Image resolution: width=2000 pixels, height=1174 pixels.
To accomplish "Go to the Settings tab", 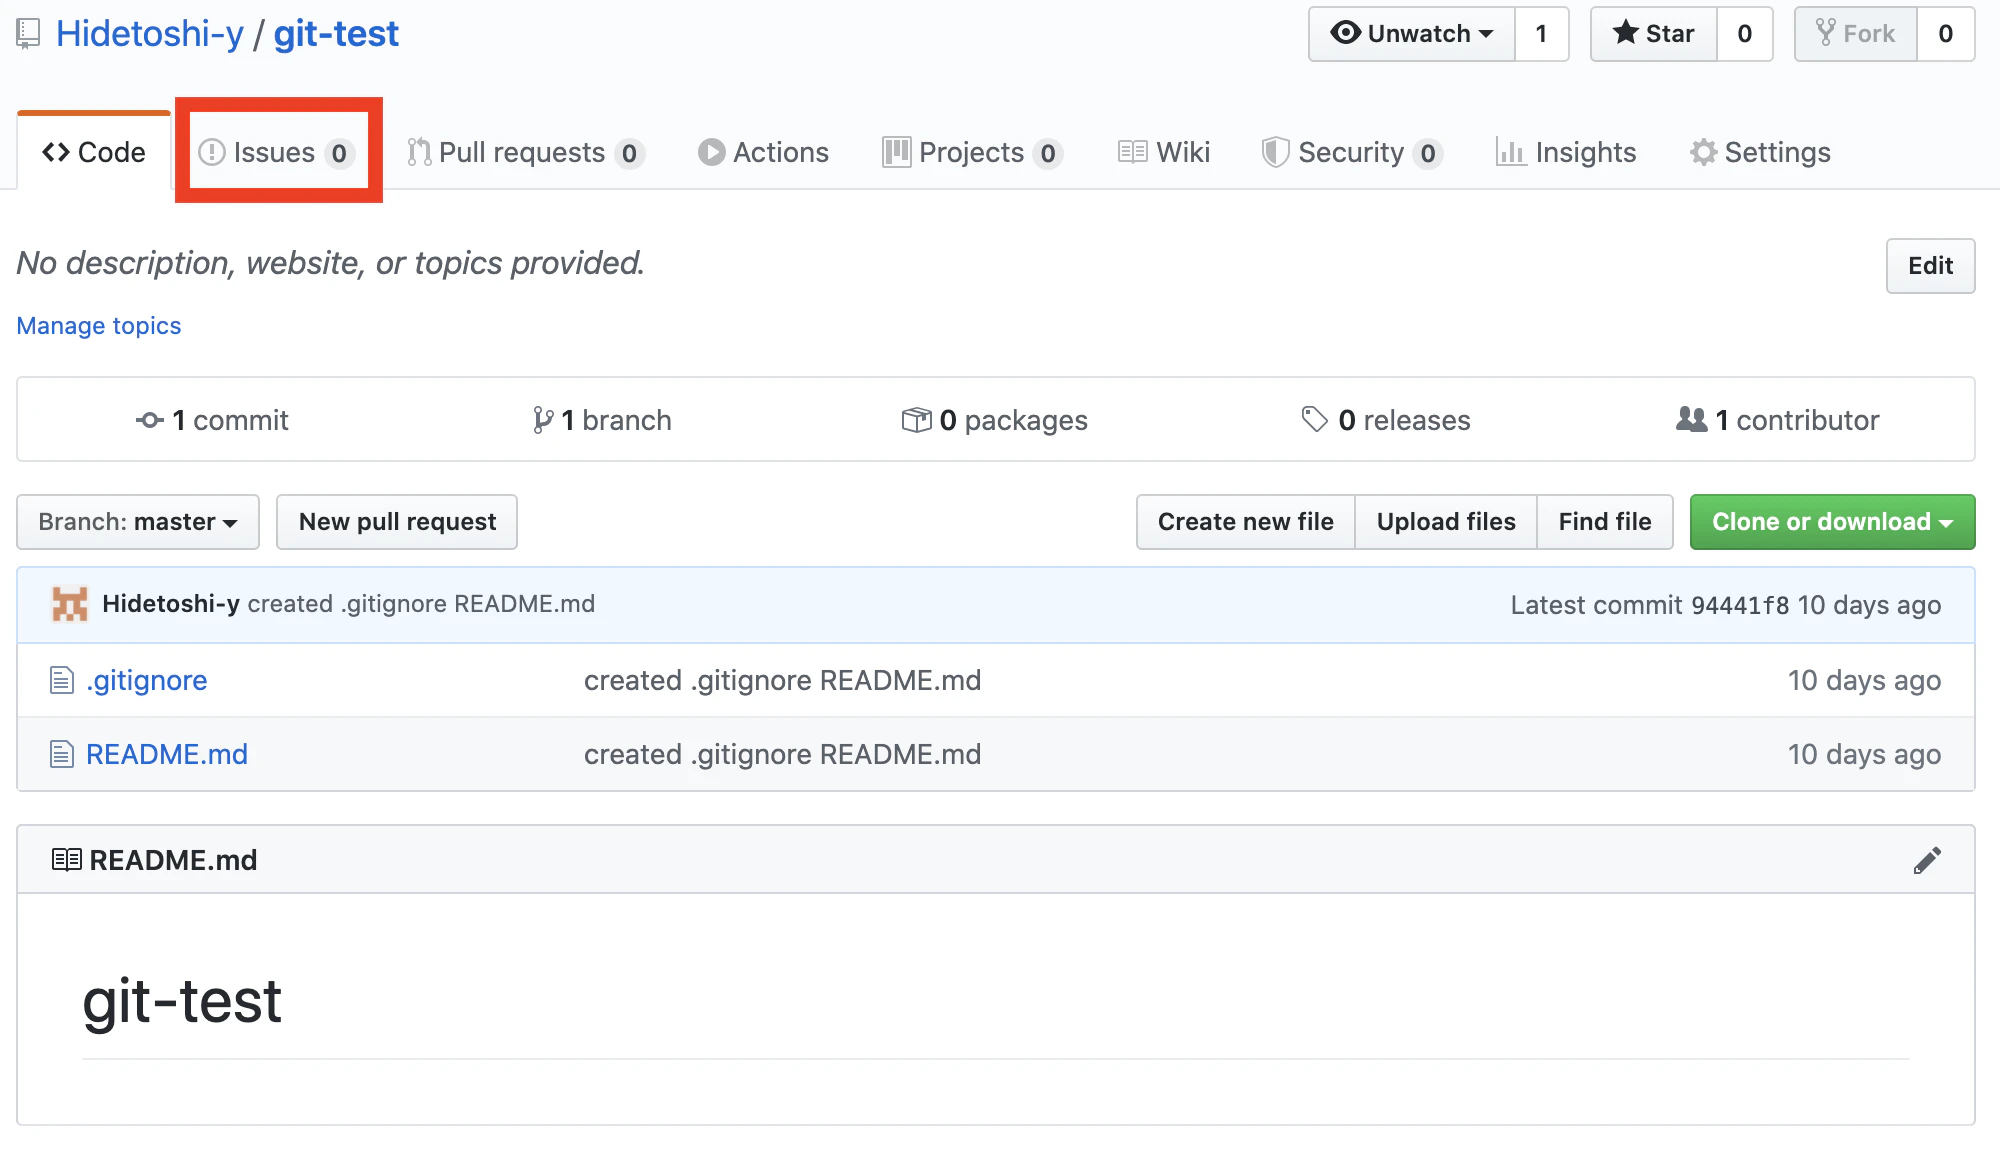I will point(1760,153).
